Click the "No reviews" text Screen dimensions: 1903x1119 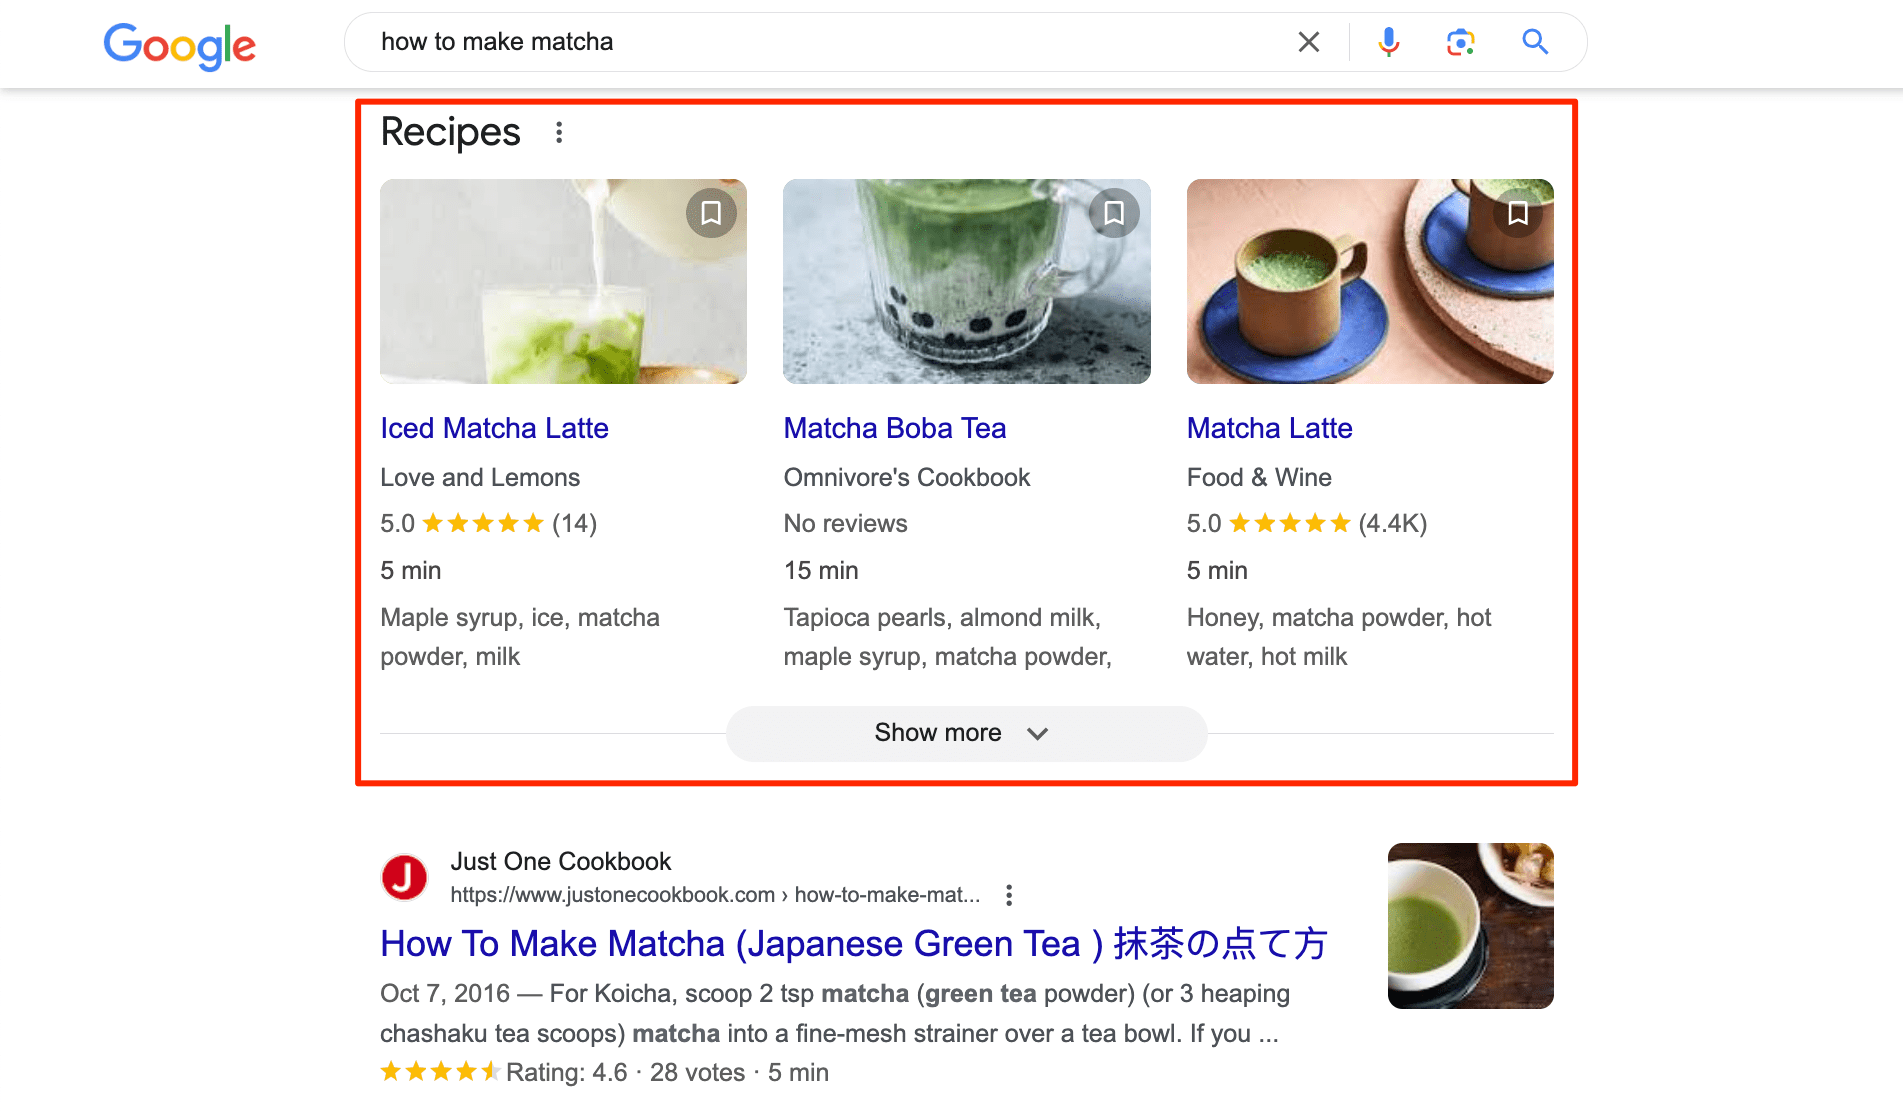845,523
